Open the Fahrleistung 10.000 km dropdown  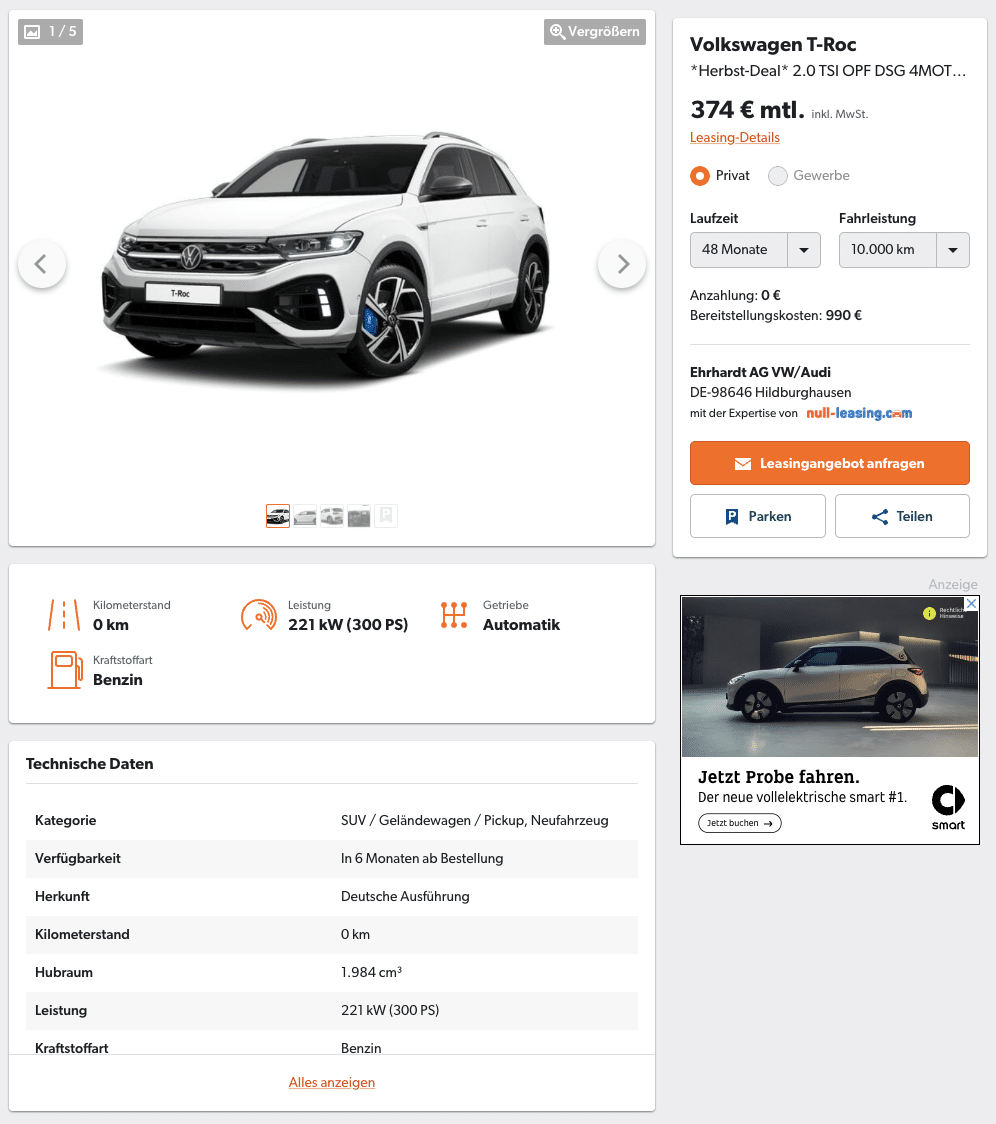point(904,249)
